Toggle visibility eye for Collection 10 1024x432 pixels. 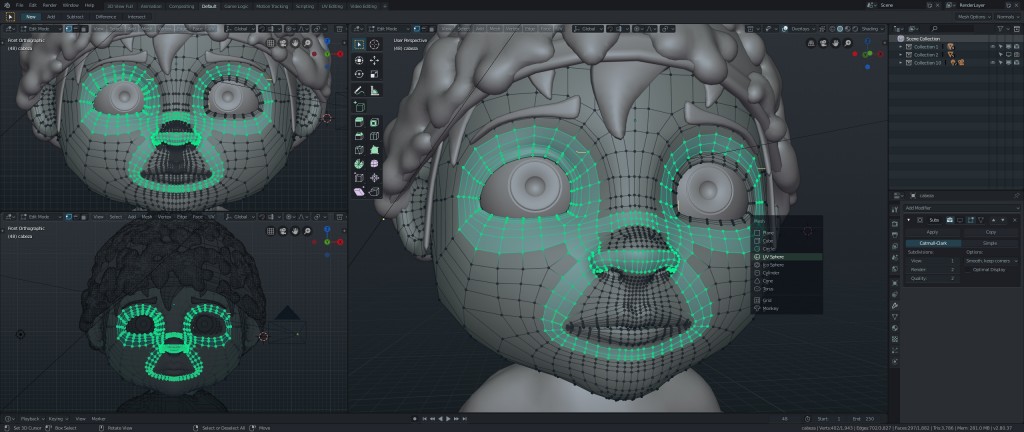992,62
